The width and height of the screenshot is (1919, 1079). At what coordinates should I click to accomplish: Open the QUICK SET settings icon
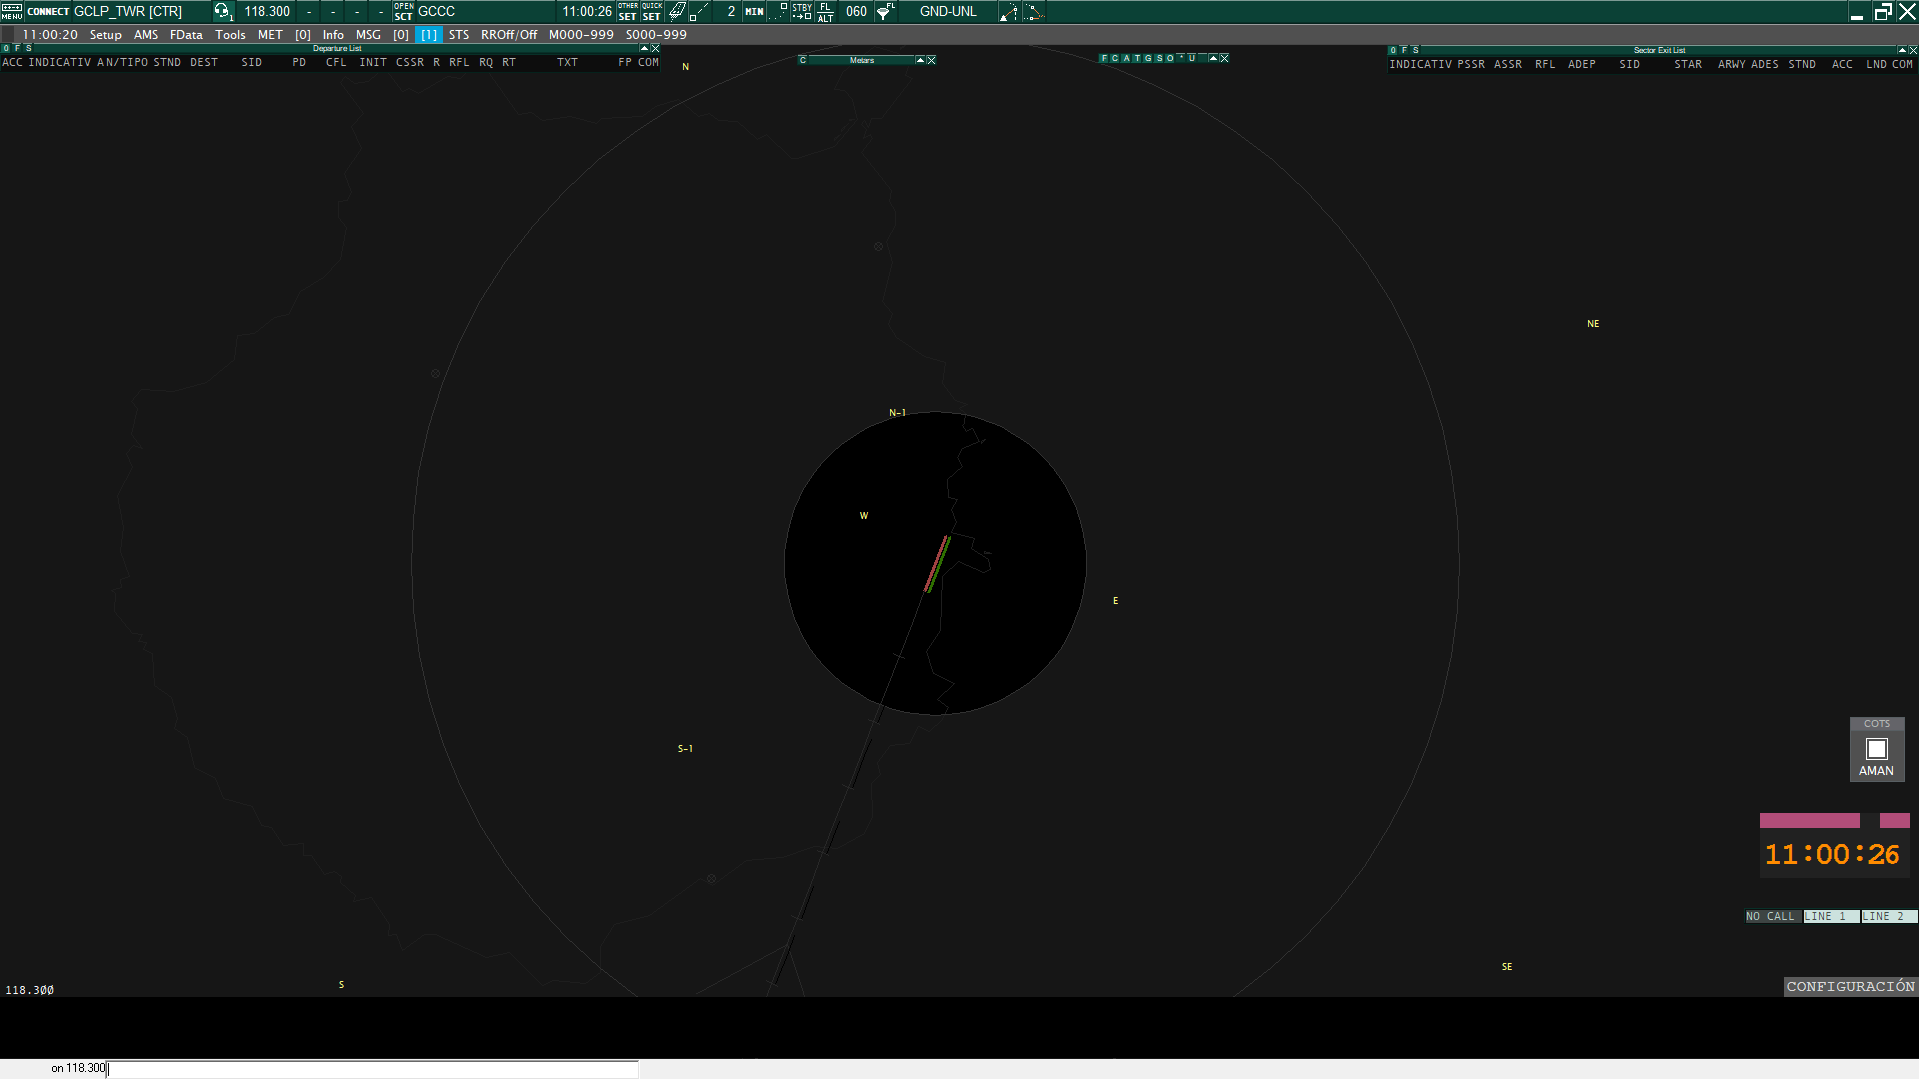pyautogui.click(x=651, y=12)
